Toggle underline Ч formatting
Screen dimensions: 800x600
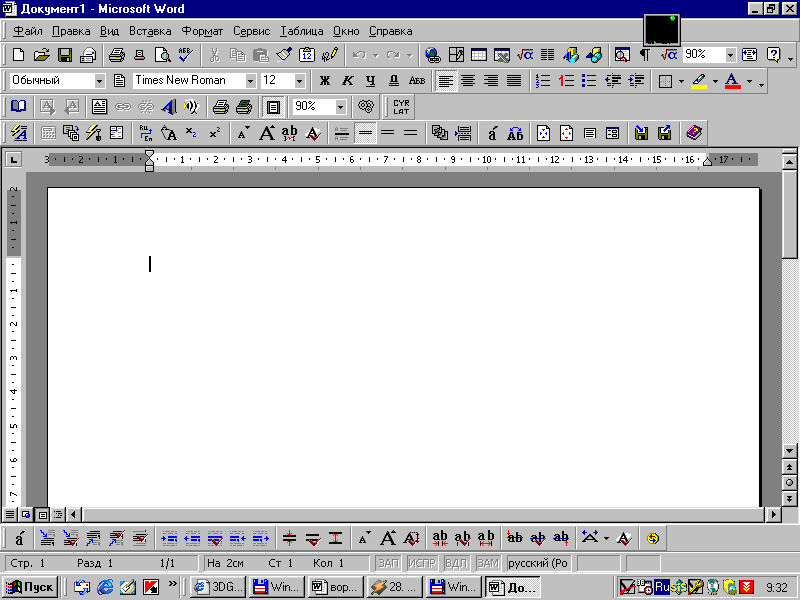click(x=371, y=81)
